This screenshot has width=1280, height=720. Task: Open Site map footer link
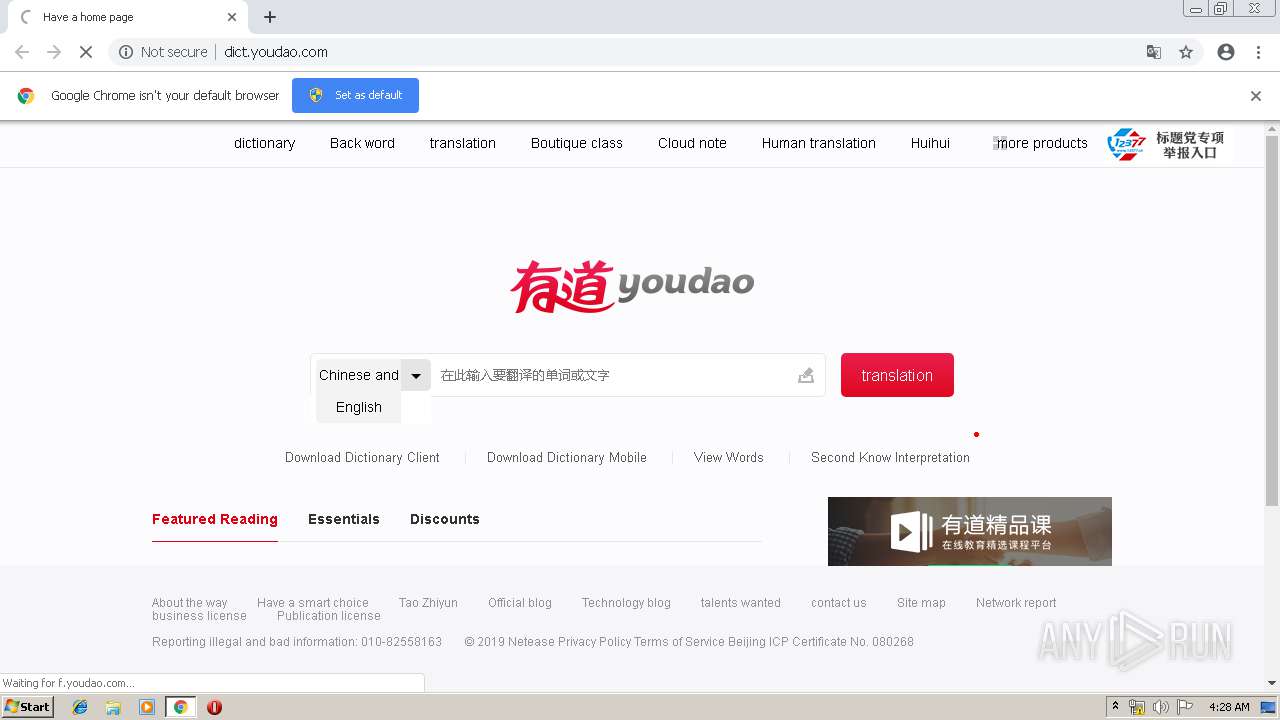(x=921, y=603)
